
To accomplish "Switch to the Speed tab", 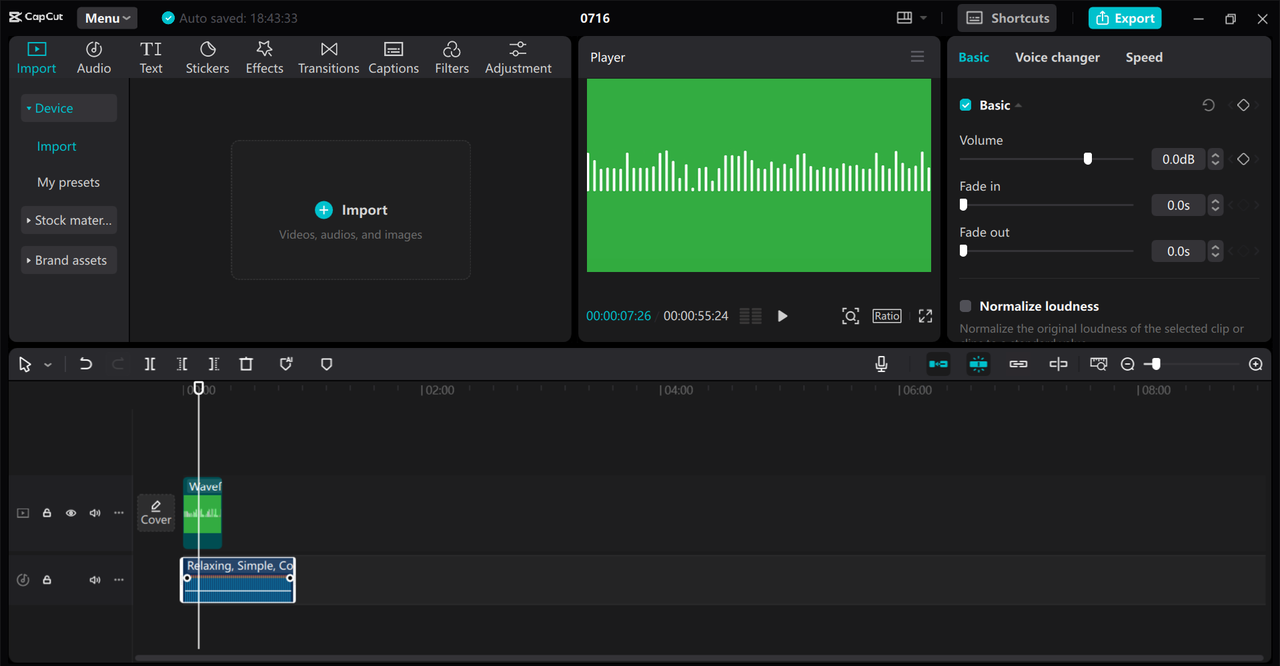I will pyautogui.click(x=1144, y=57).
